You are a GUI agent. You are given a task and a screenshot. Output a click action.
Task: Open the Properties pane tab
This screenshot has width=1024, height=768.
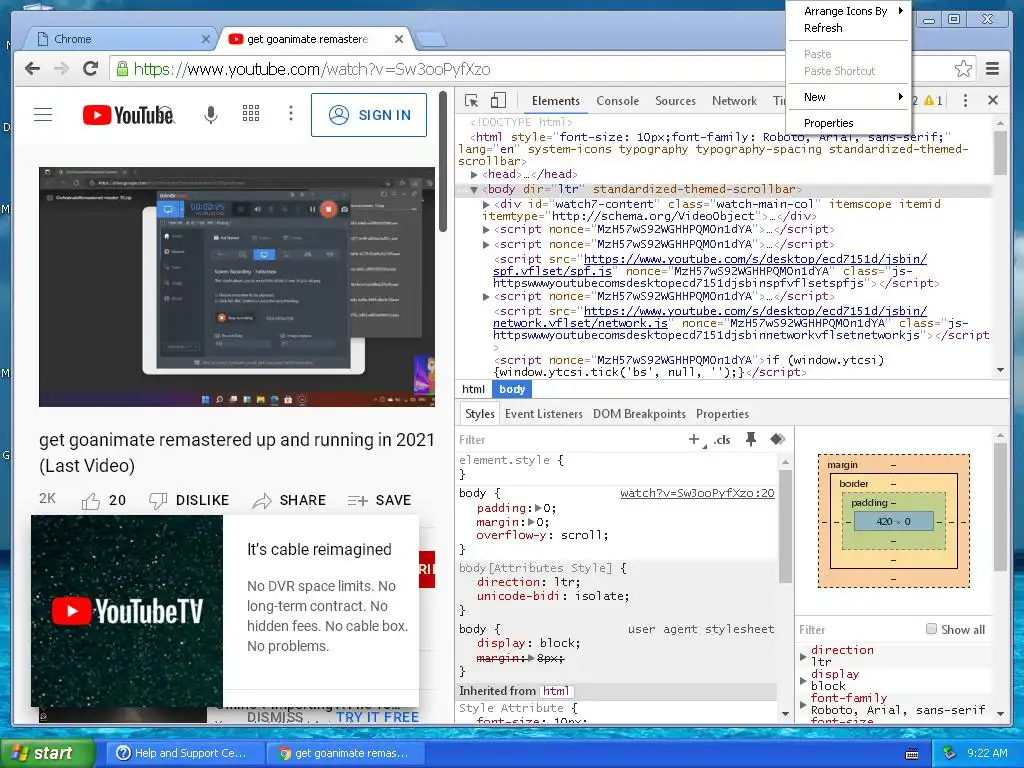pos(722,414)
